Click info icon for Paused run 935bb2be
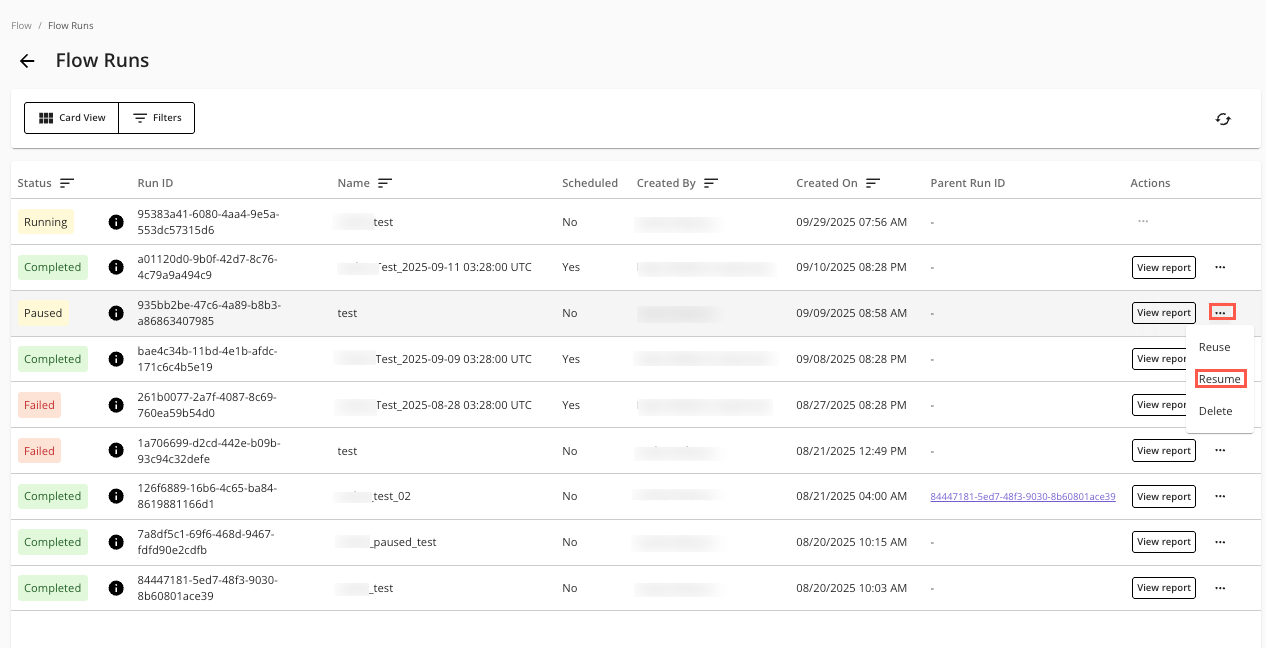 [116, 313]
